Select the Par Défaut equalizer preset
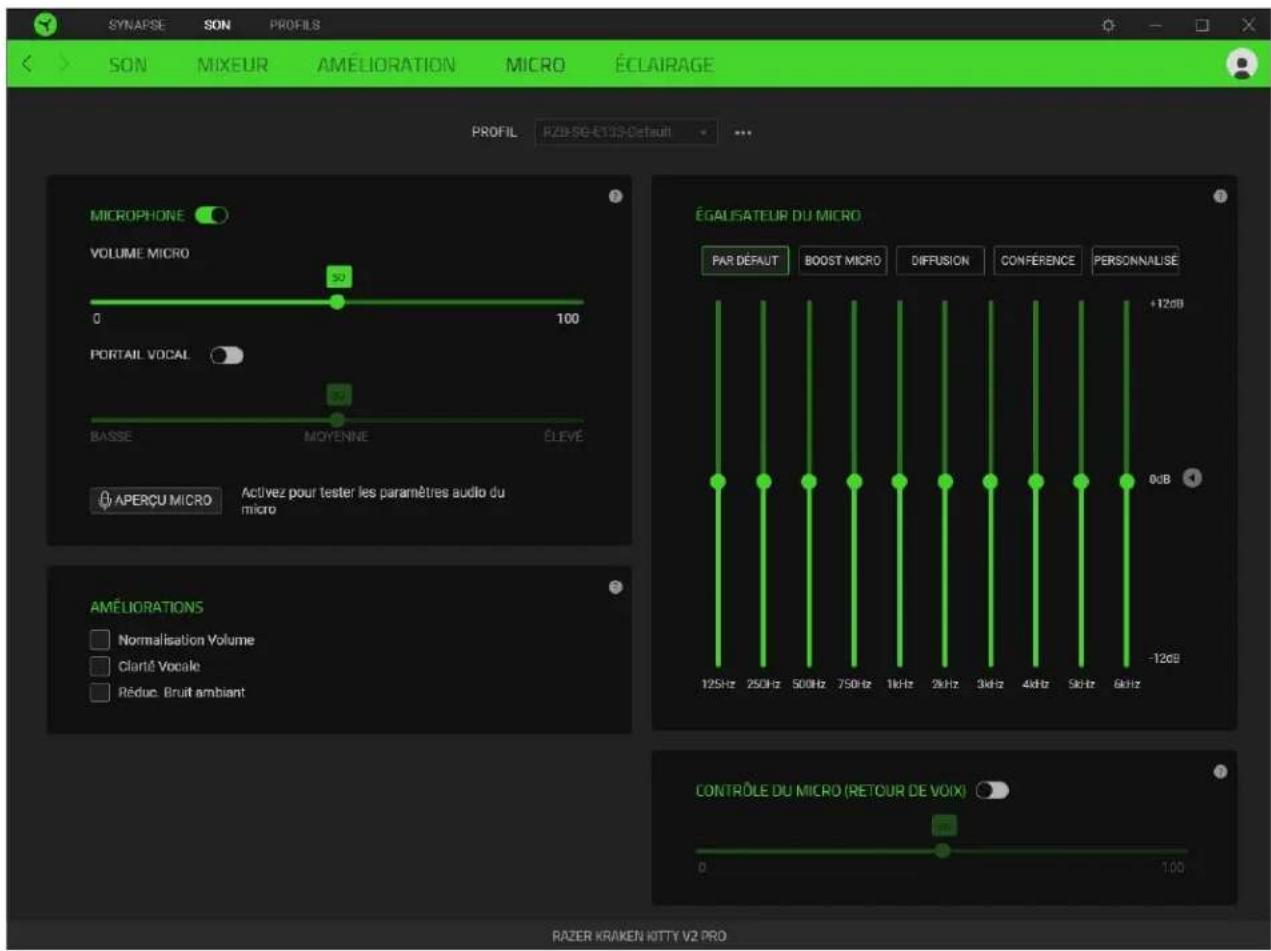Viewport: 1271px width, 951px height. 745,260
